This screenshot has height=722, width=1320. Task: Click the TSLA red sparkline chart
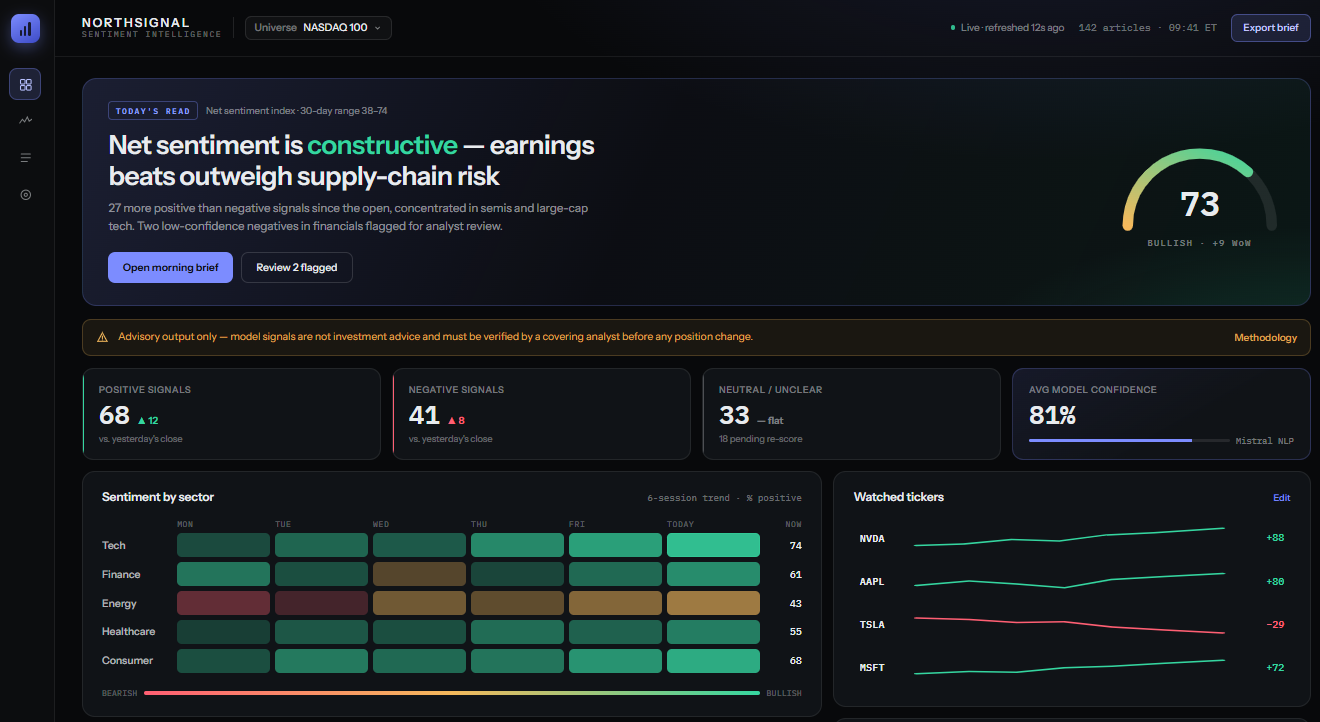[x=1069, y=625]
